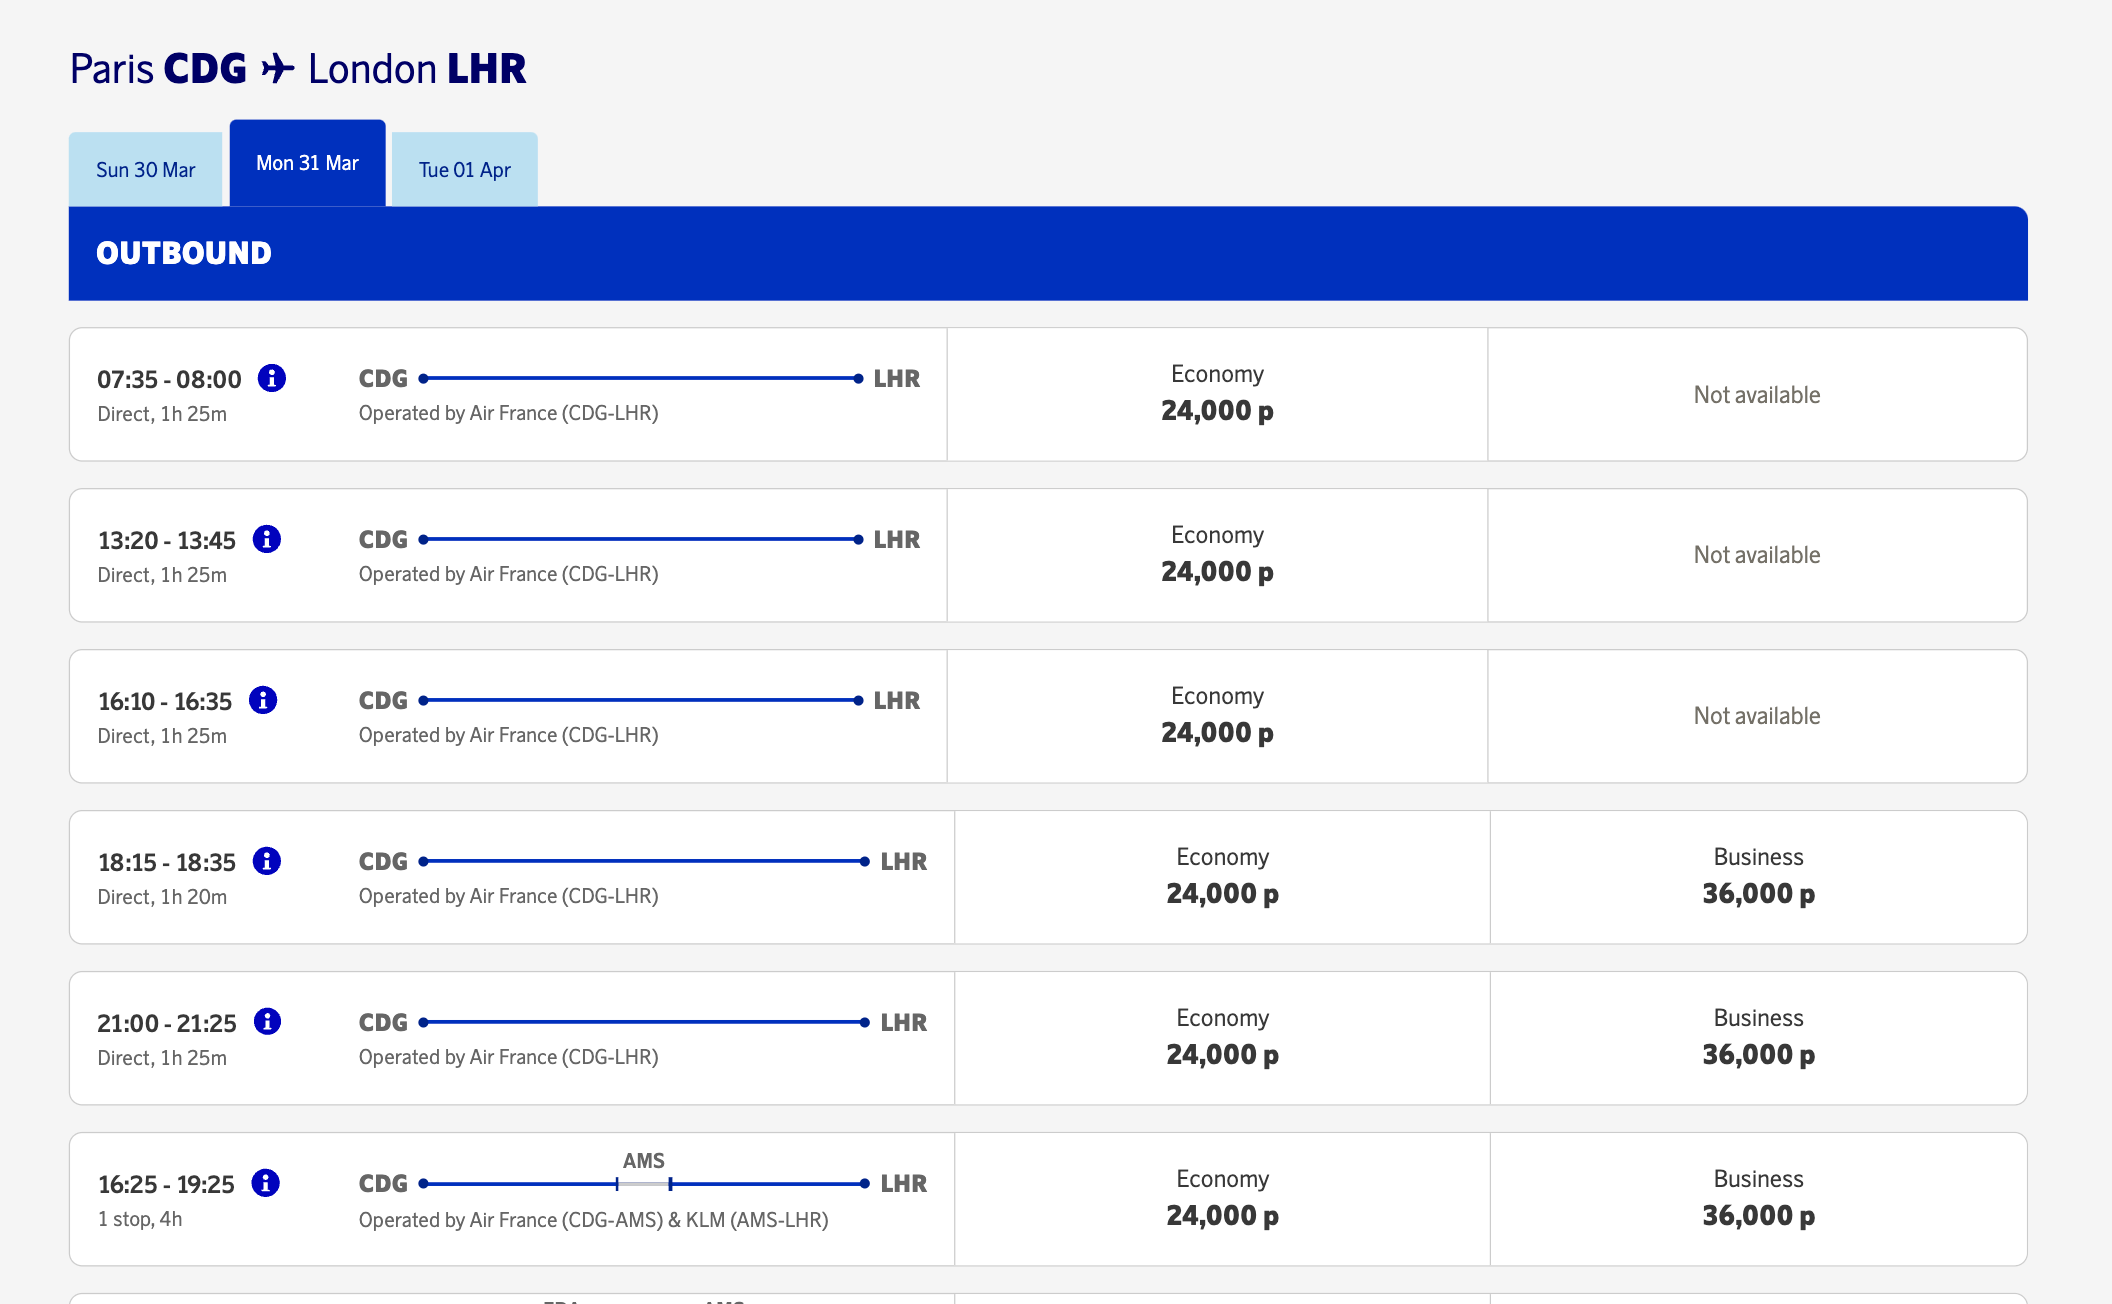Image resolution: width=2112 pixels, height=1304 pixels.
Task: Switch to Sun 30 Mar date tab
Action: pos(146,169)
